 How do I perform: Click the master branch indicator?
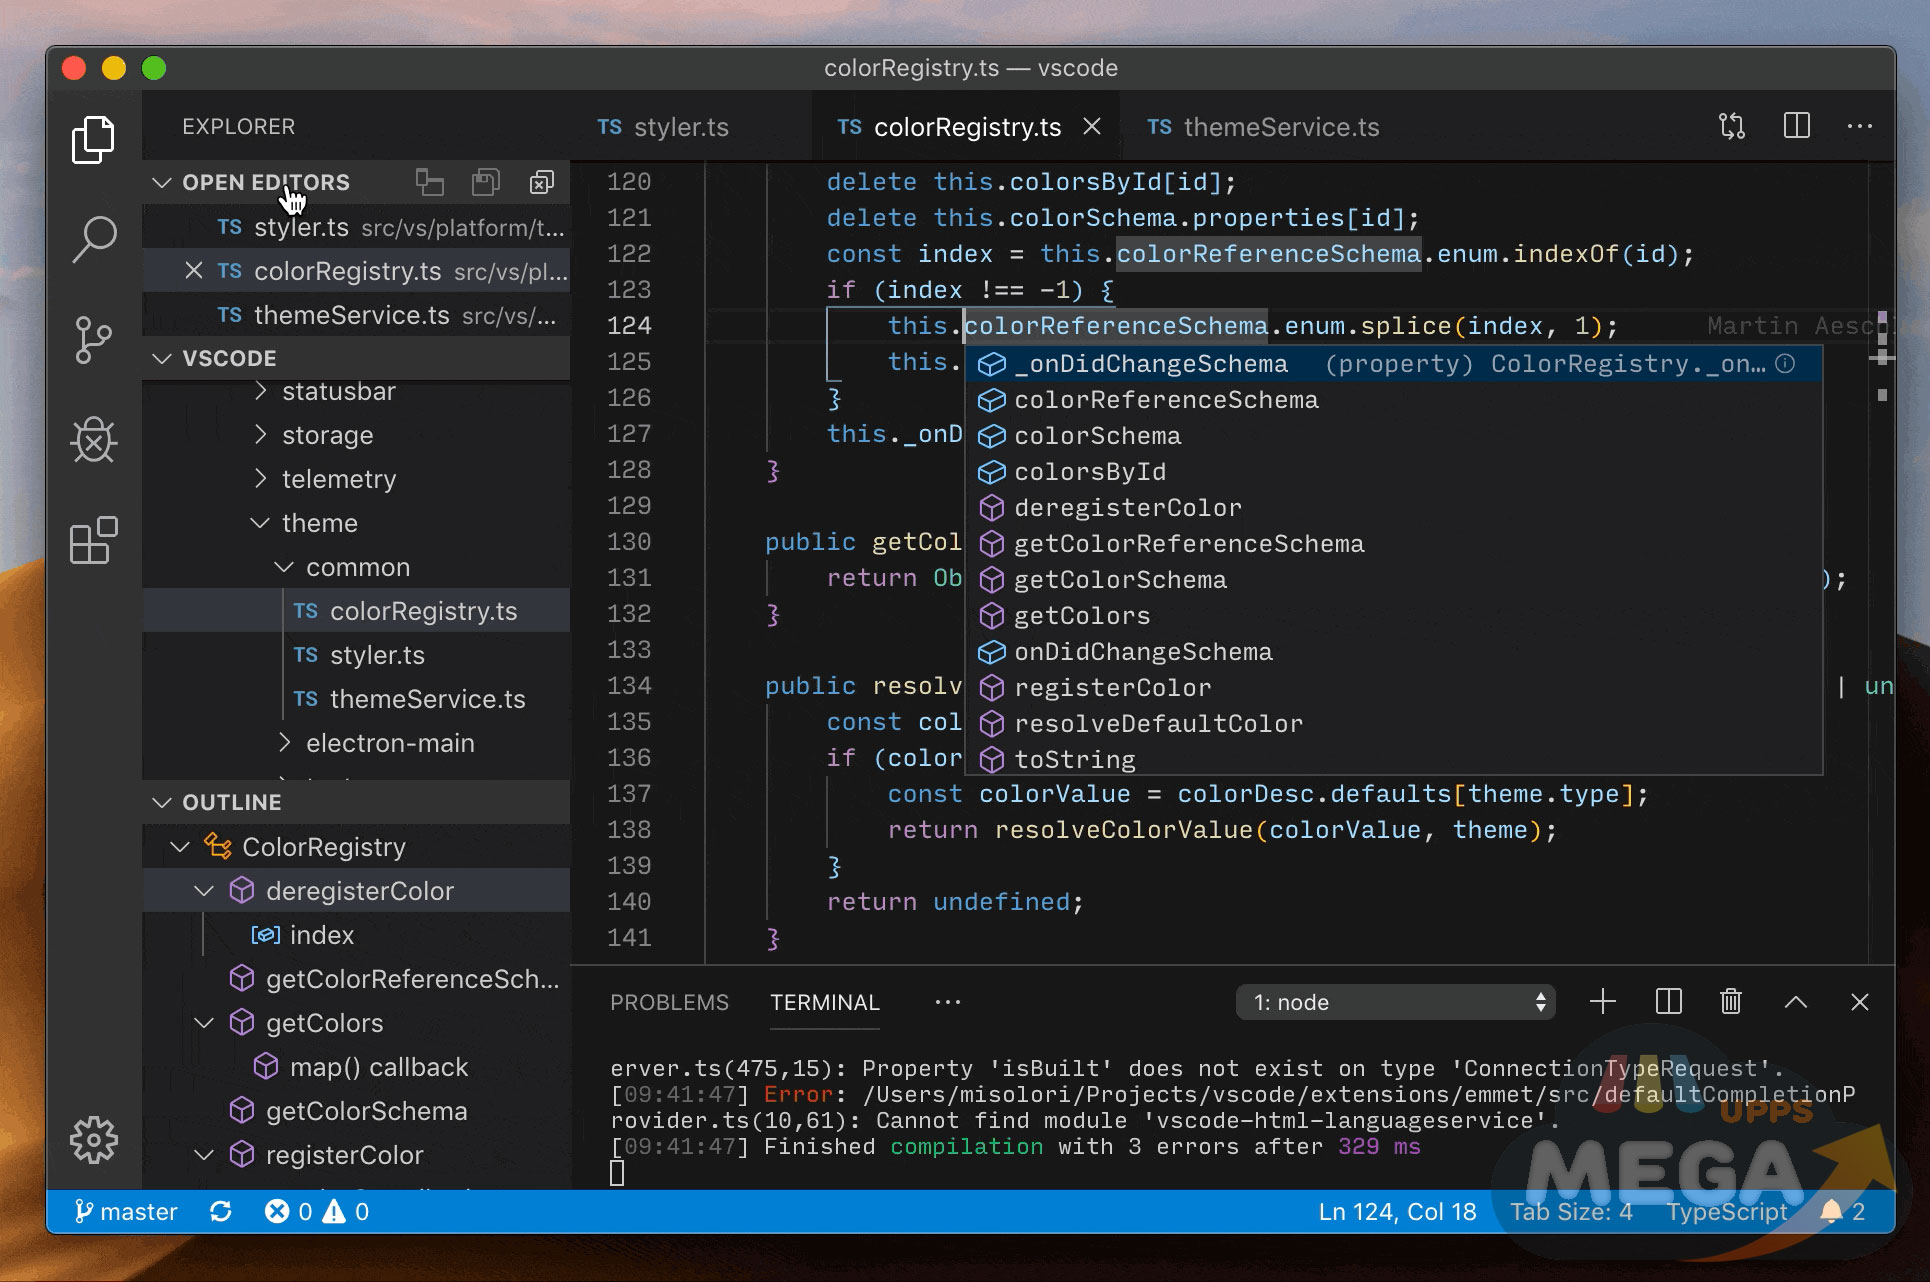coord(126,1212)
